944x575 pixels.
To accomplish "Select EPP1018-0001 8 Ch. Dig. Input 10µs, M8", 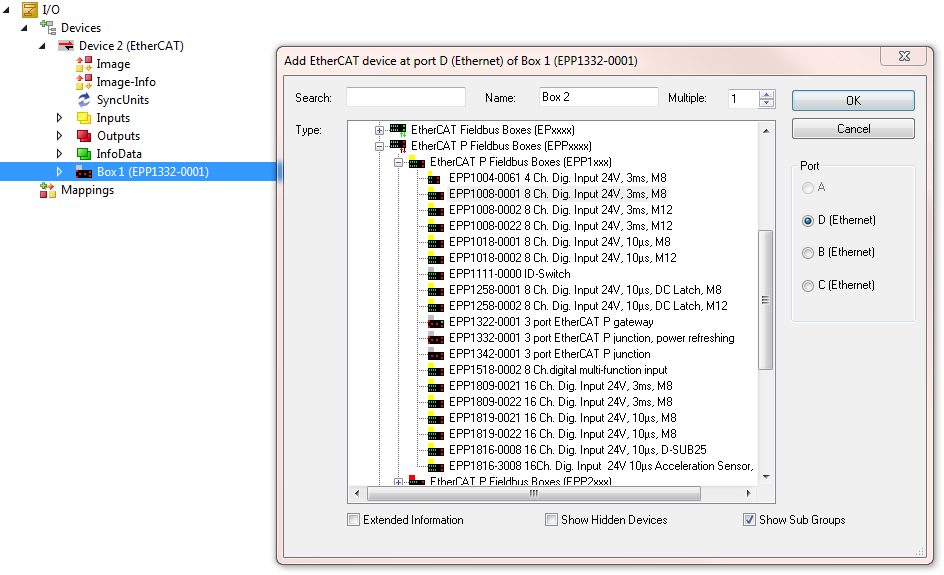I will [559, 242].
